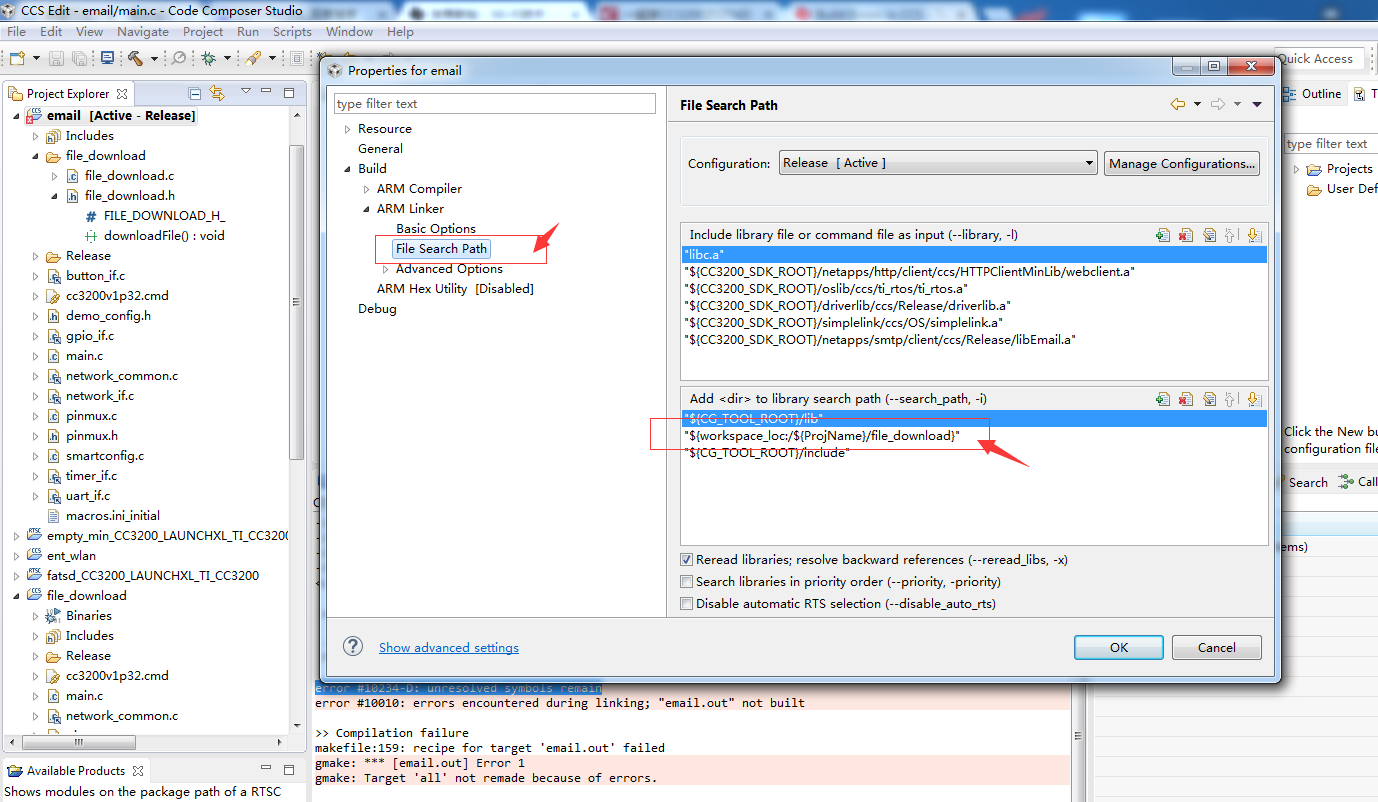Open the view menu triangle in dialog header
The image size is (1378, 802).
pyautogui.click(x=1257, y=104)
